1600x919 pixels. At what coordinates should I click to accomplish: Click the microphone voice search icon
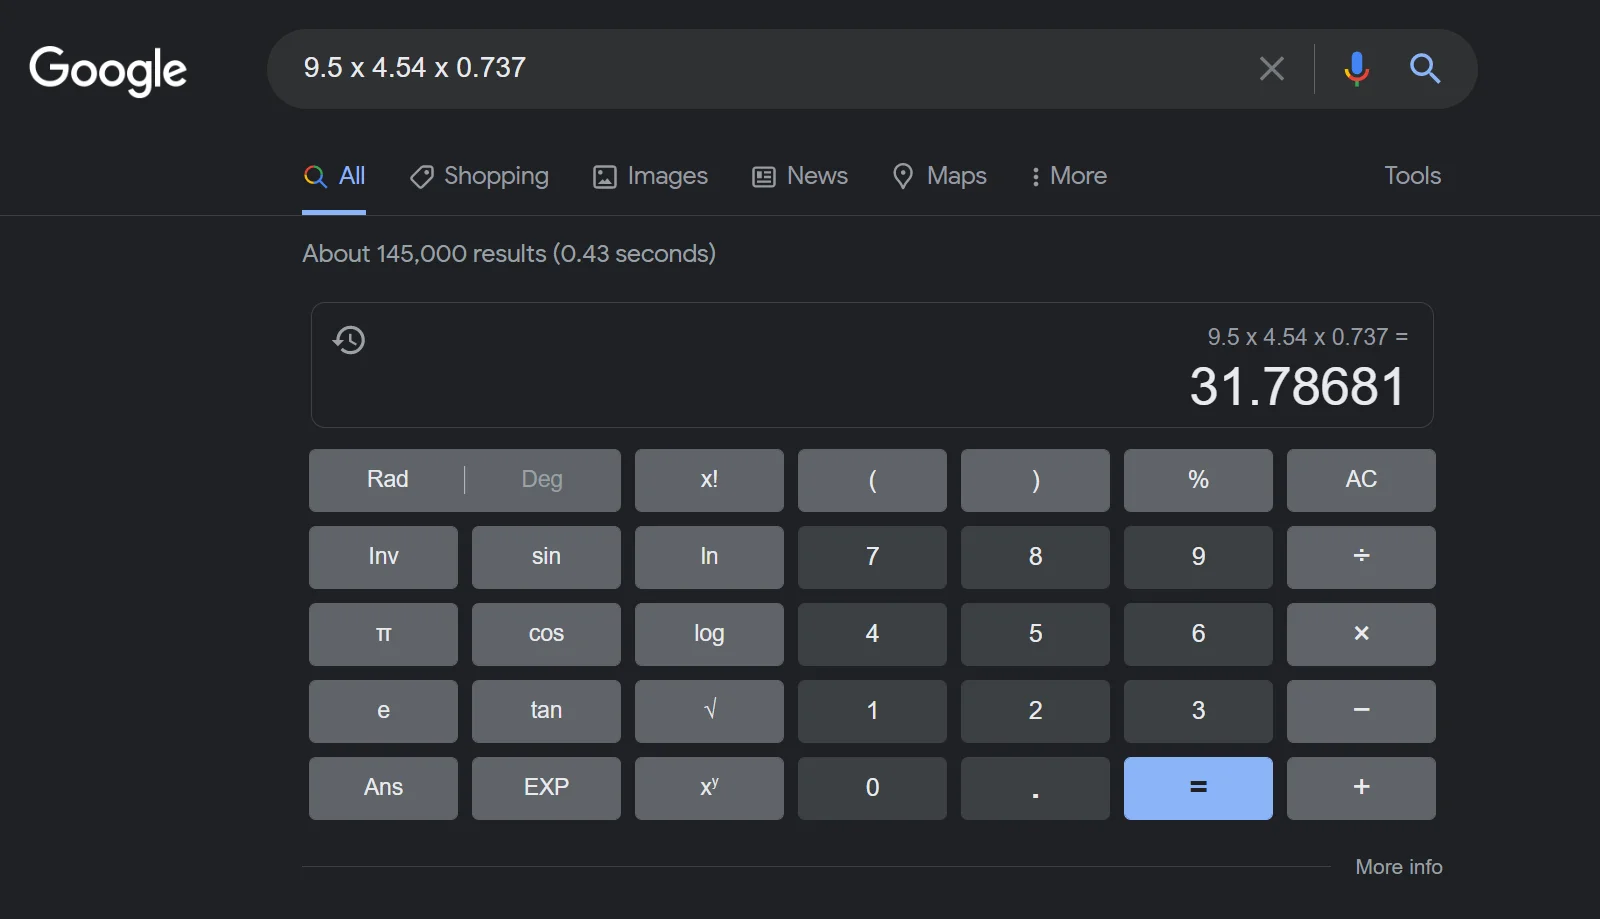1356,68
